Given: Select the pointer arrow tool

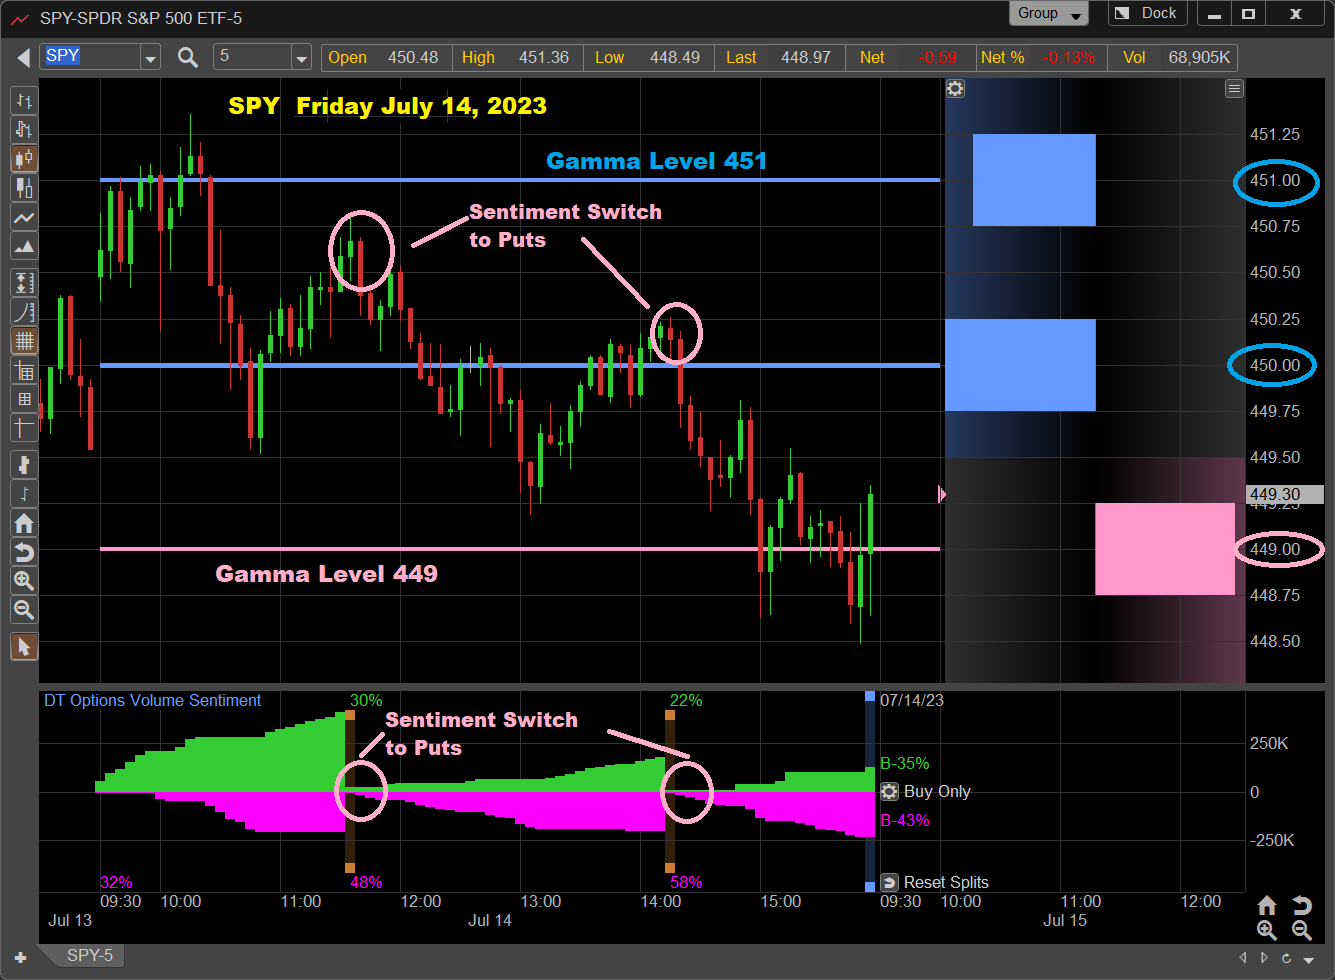Looking at the screenshot, I should click(x=24, y=647).
